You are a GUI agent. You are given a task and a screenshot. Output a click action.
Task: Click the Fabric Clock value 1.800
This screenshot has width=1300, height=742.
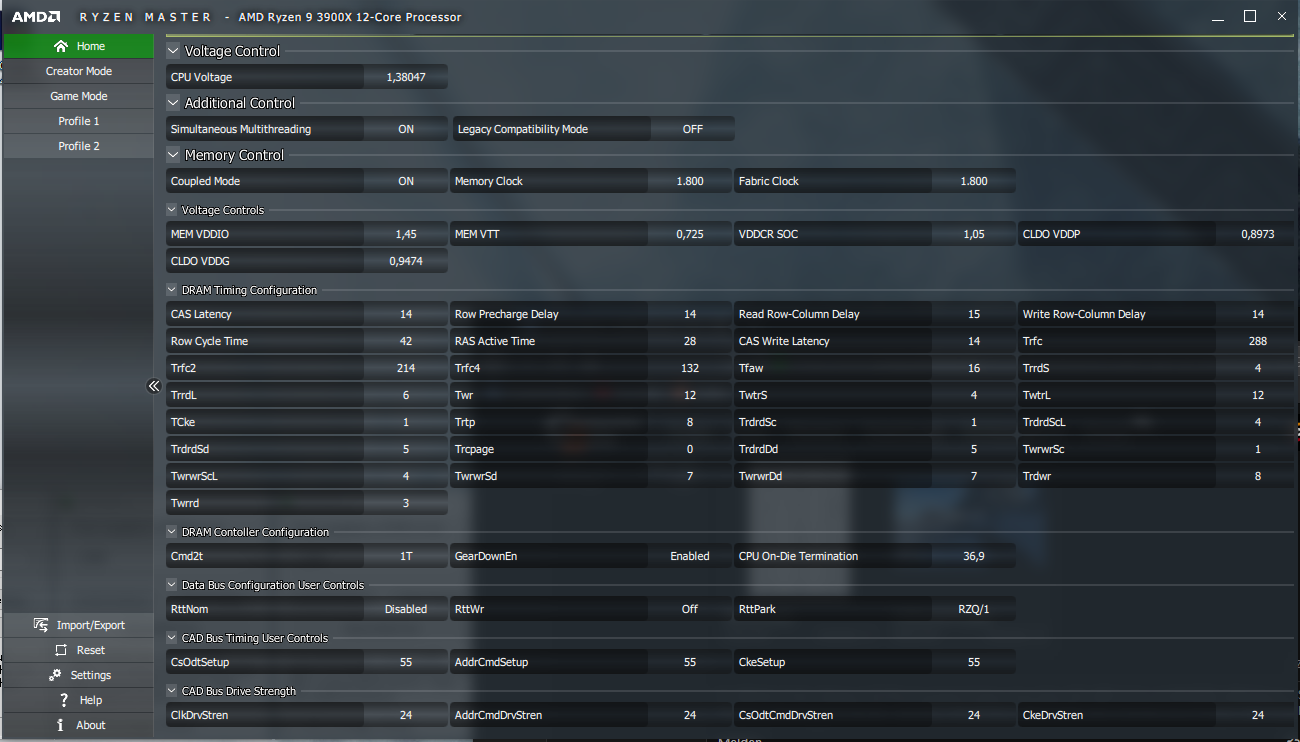(974, 181)
